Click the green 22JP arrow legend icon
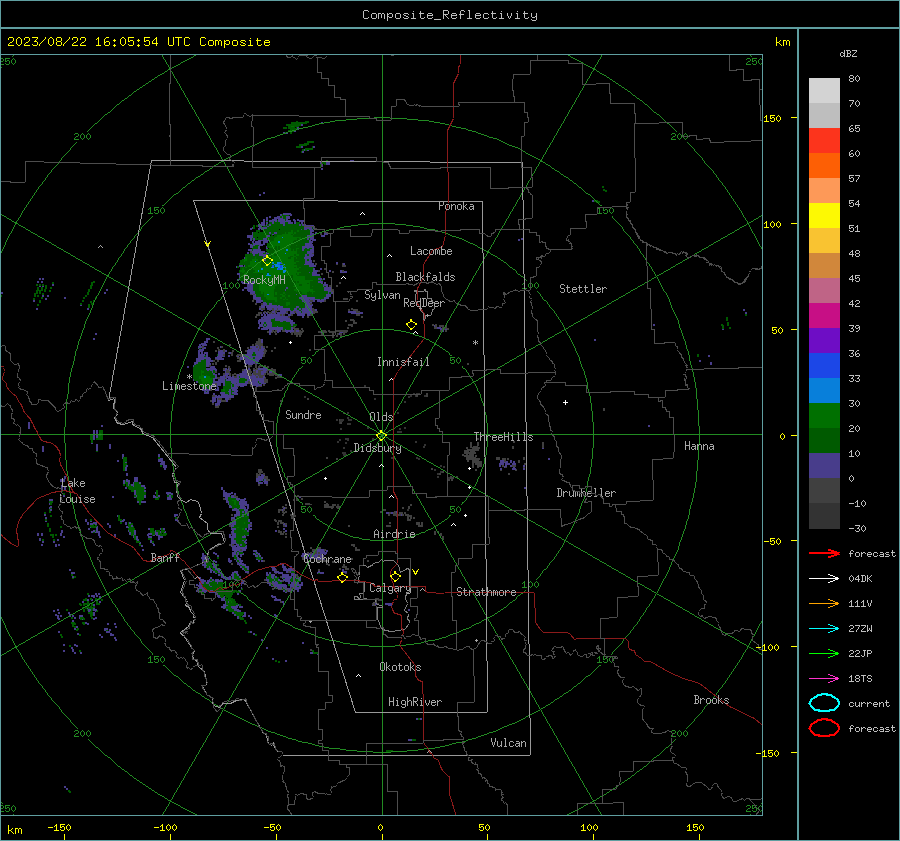Image resolution: width=900 pixels, height=841 pixels. tap(824, 653)
